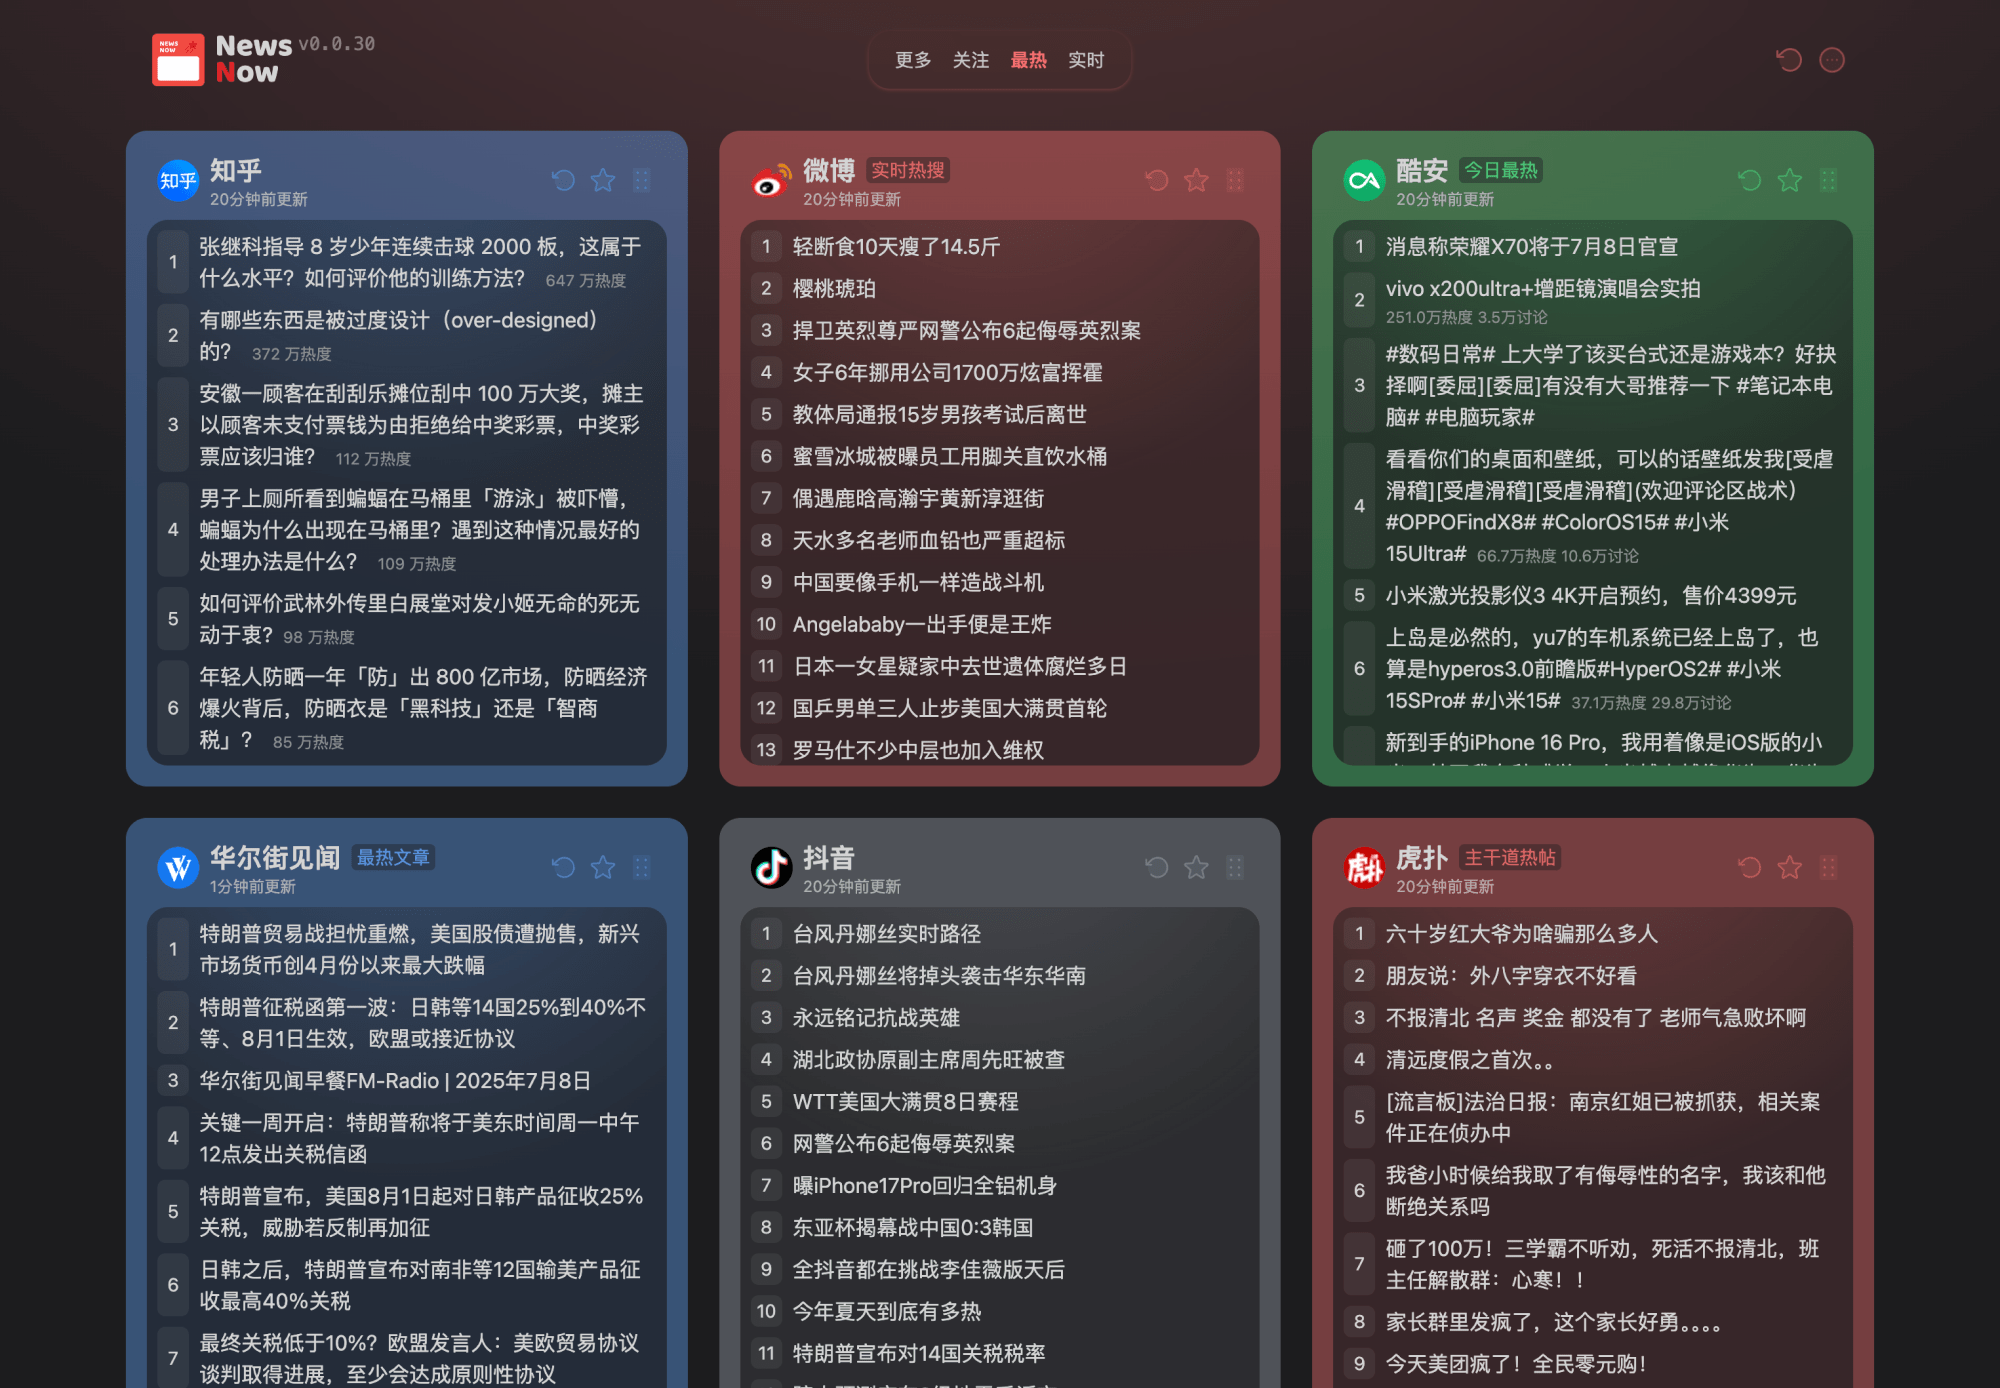Refresh the 微博 card
Screen dimensions: 2000x1388
point(1157,180)
